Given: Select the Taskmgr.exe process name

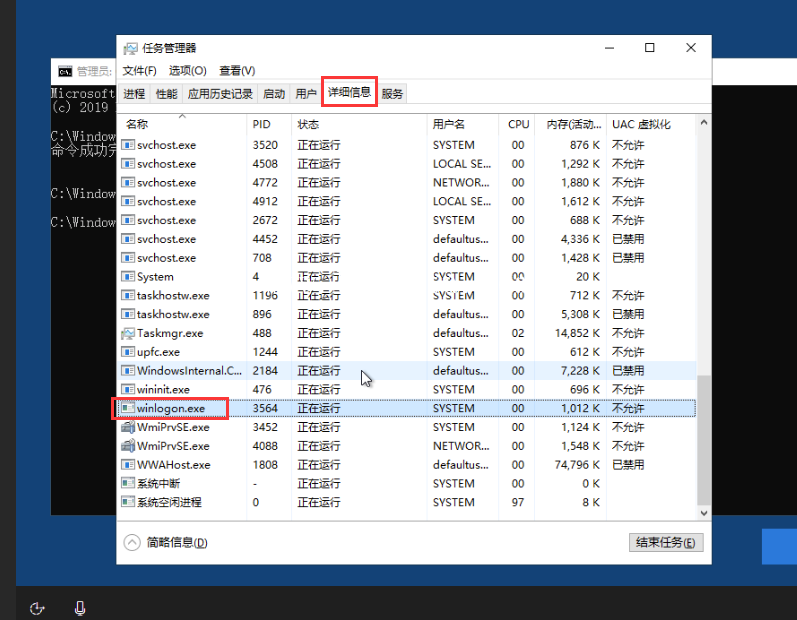Looking at the screenshot, I should [x=170, y=333].
